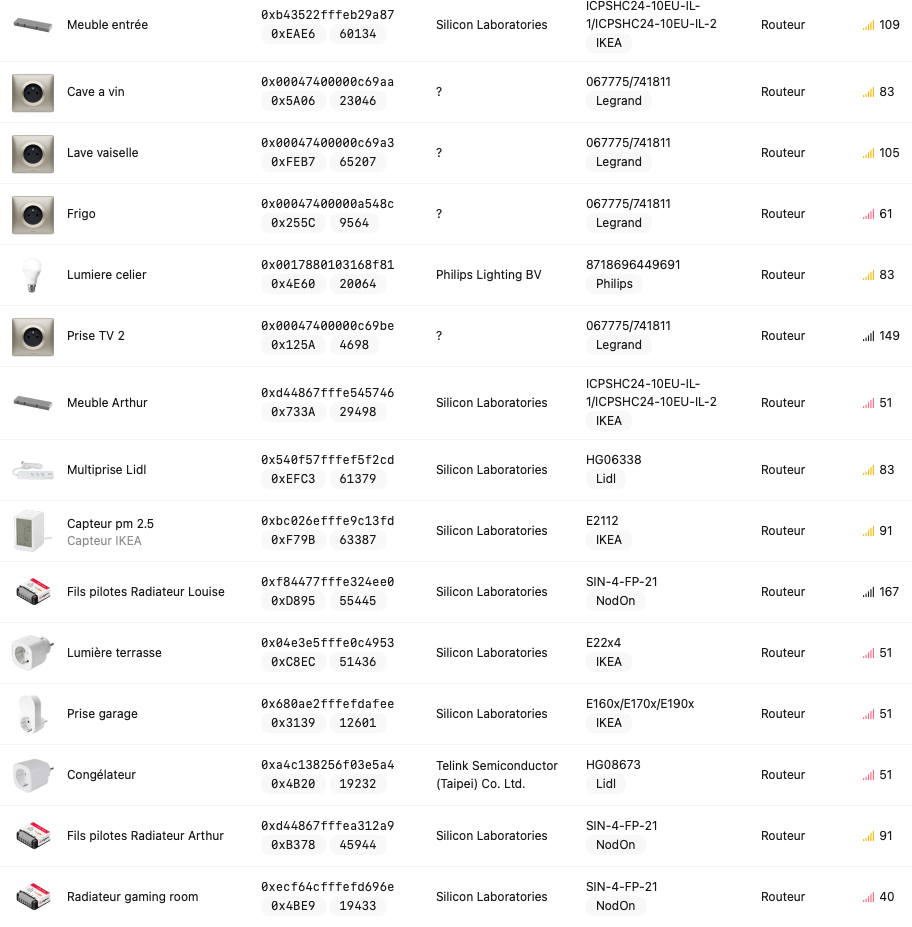Open Fils pilotes Radiateur Louise device
This screenshot has height=927, width=912.
point(145,592)
